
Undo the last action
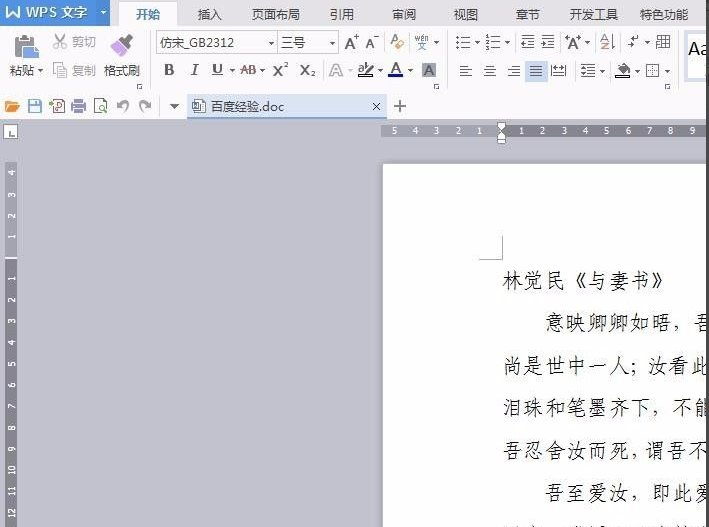123,106
